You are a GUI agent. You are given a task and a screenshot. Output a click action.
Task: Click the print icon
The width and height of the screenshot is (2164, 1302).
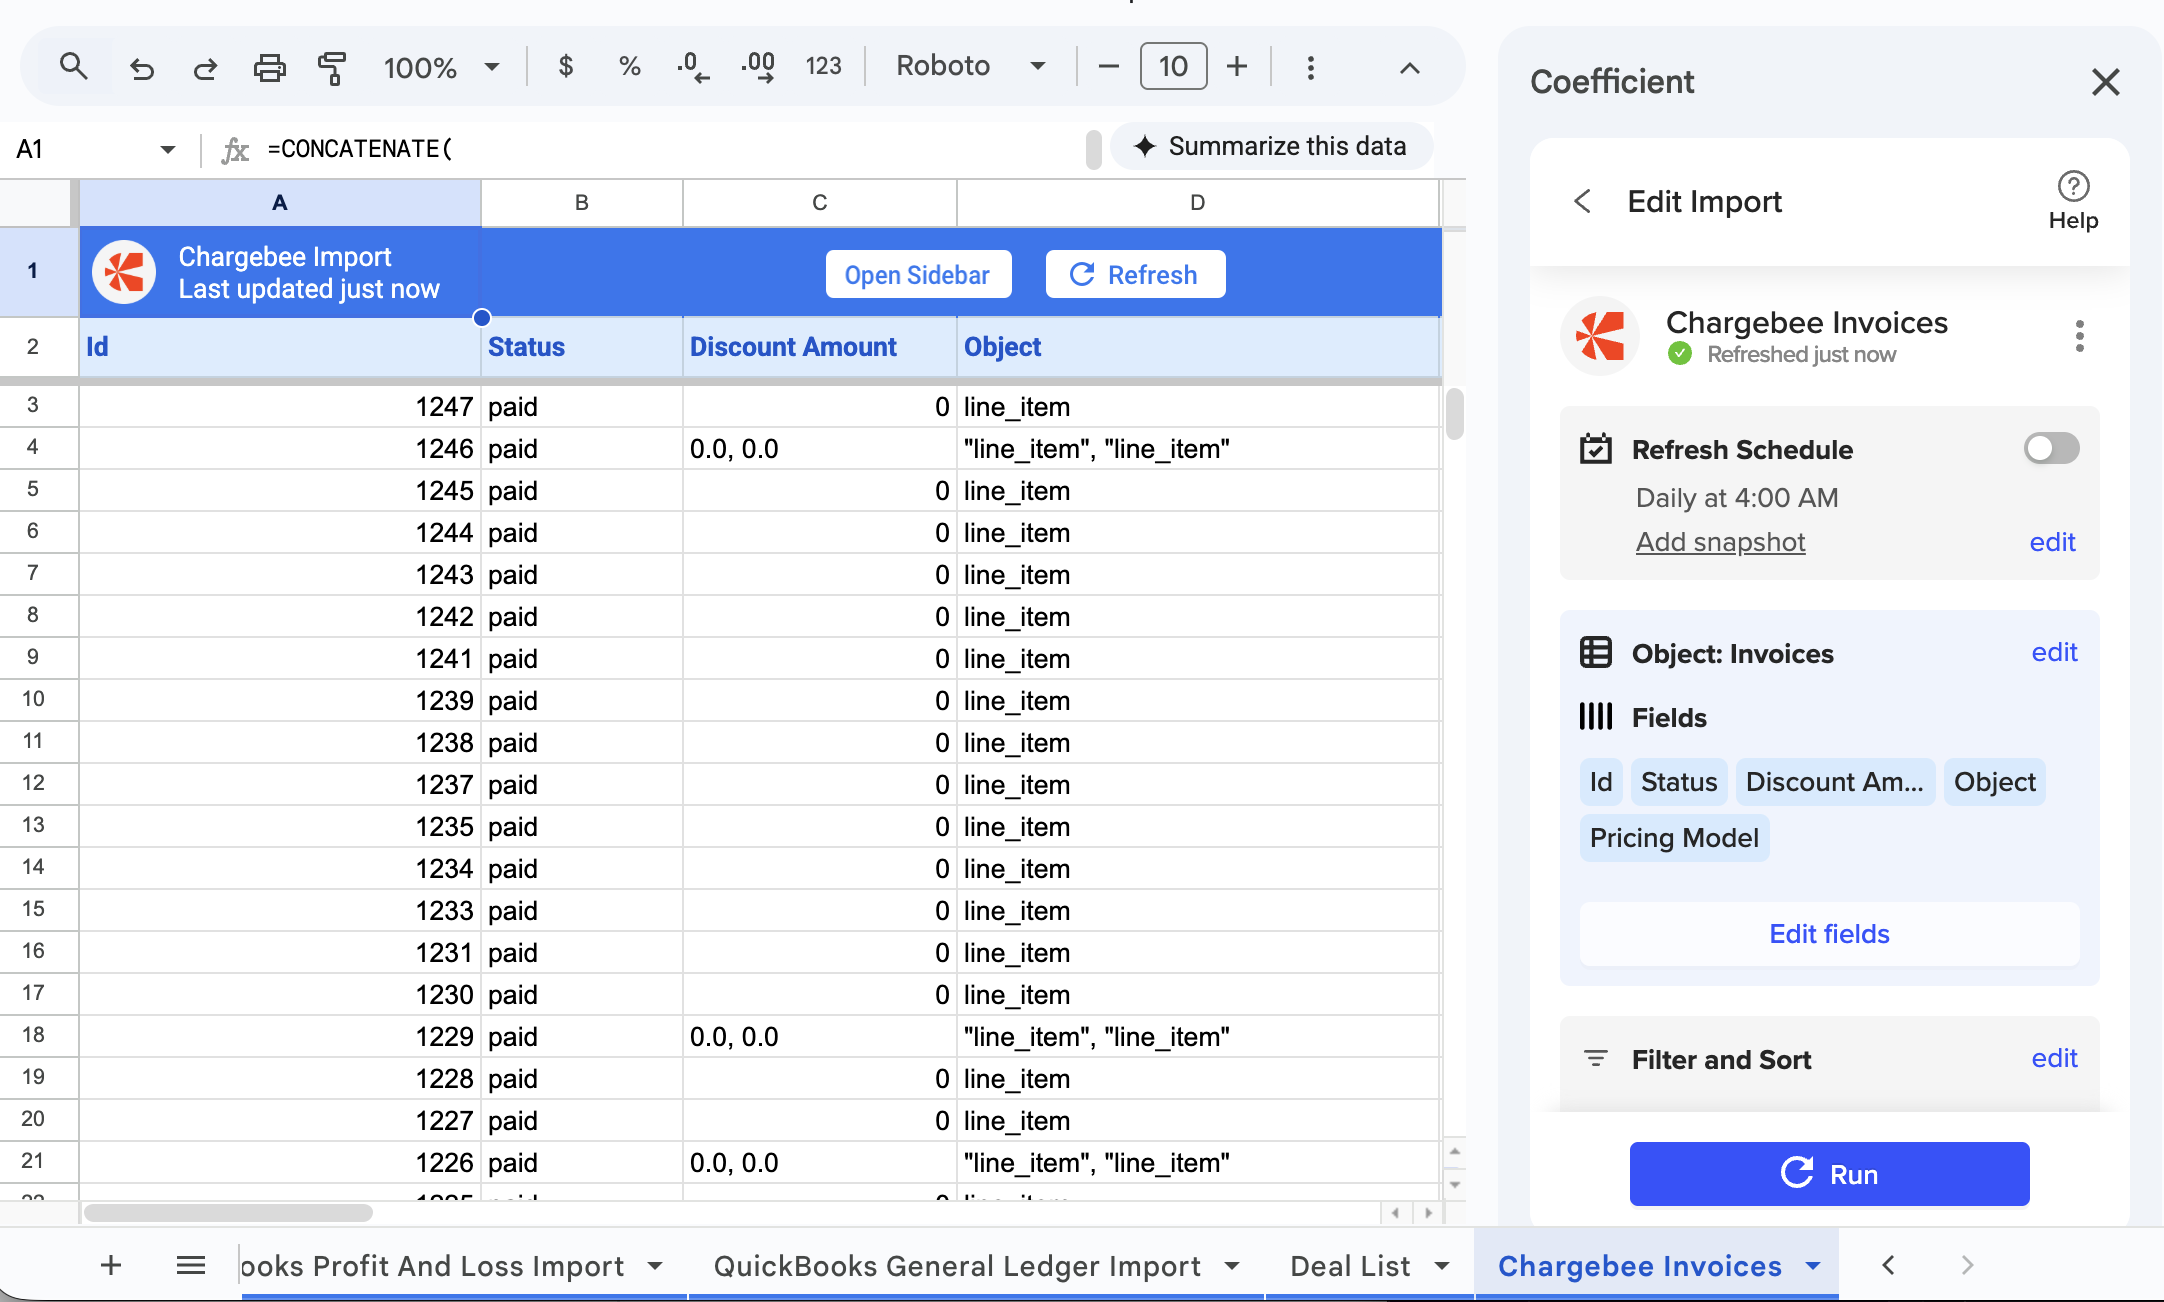(269, 68)
